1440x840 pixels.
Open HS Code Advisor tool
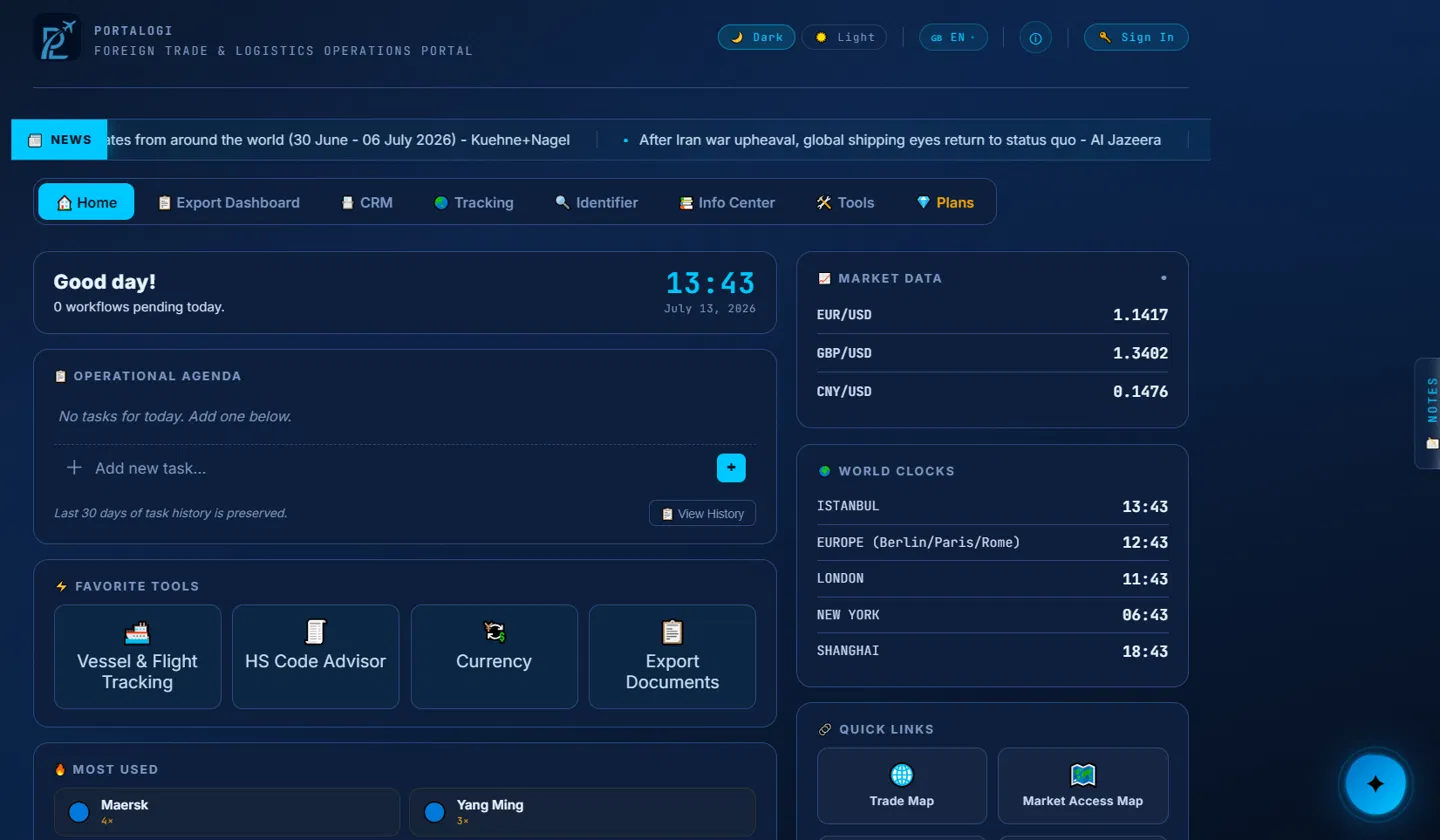tap(316, 657)
